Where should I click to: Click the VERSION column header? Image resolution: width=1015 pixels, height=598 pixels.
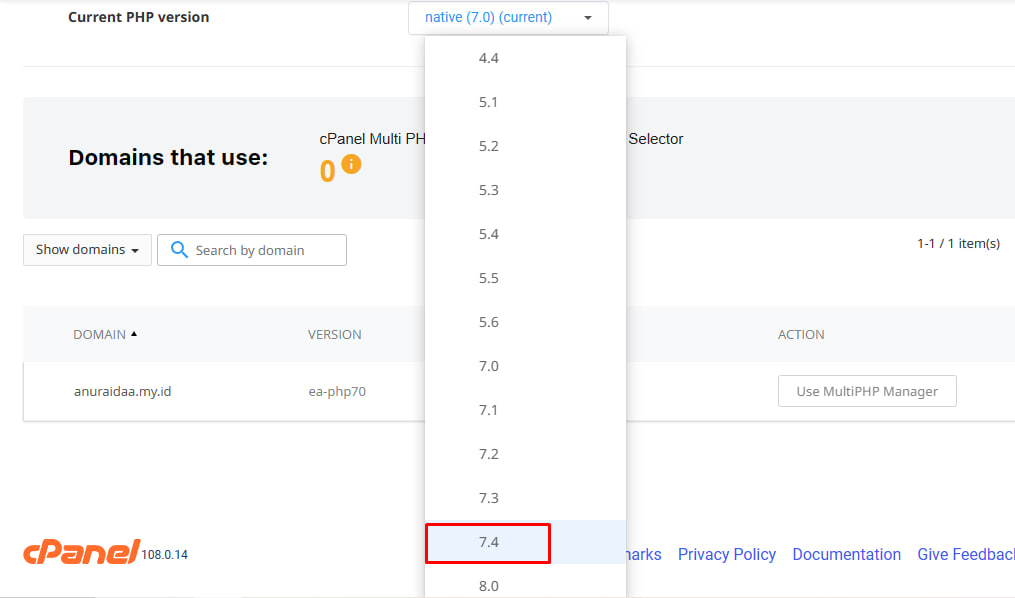click(335, 335)
